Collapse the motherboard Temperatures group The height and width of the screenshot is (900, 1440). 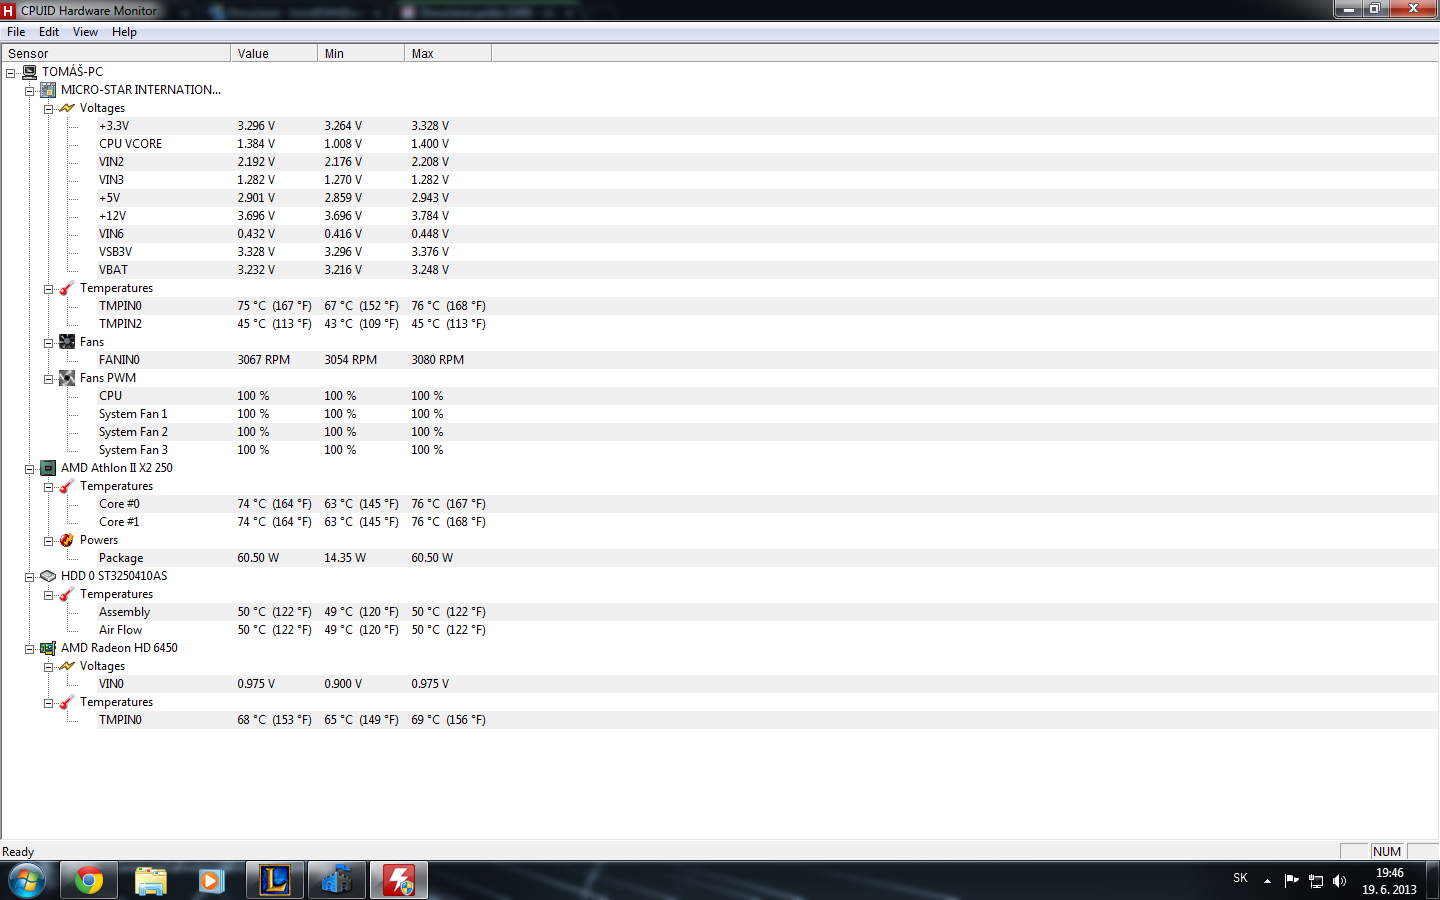[49, 289]
